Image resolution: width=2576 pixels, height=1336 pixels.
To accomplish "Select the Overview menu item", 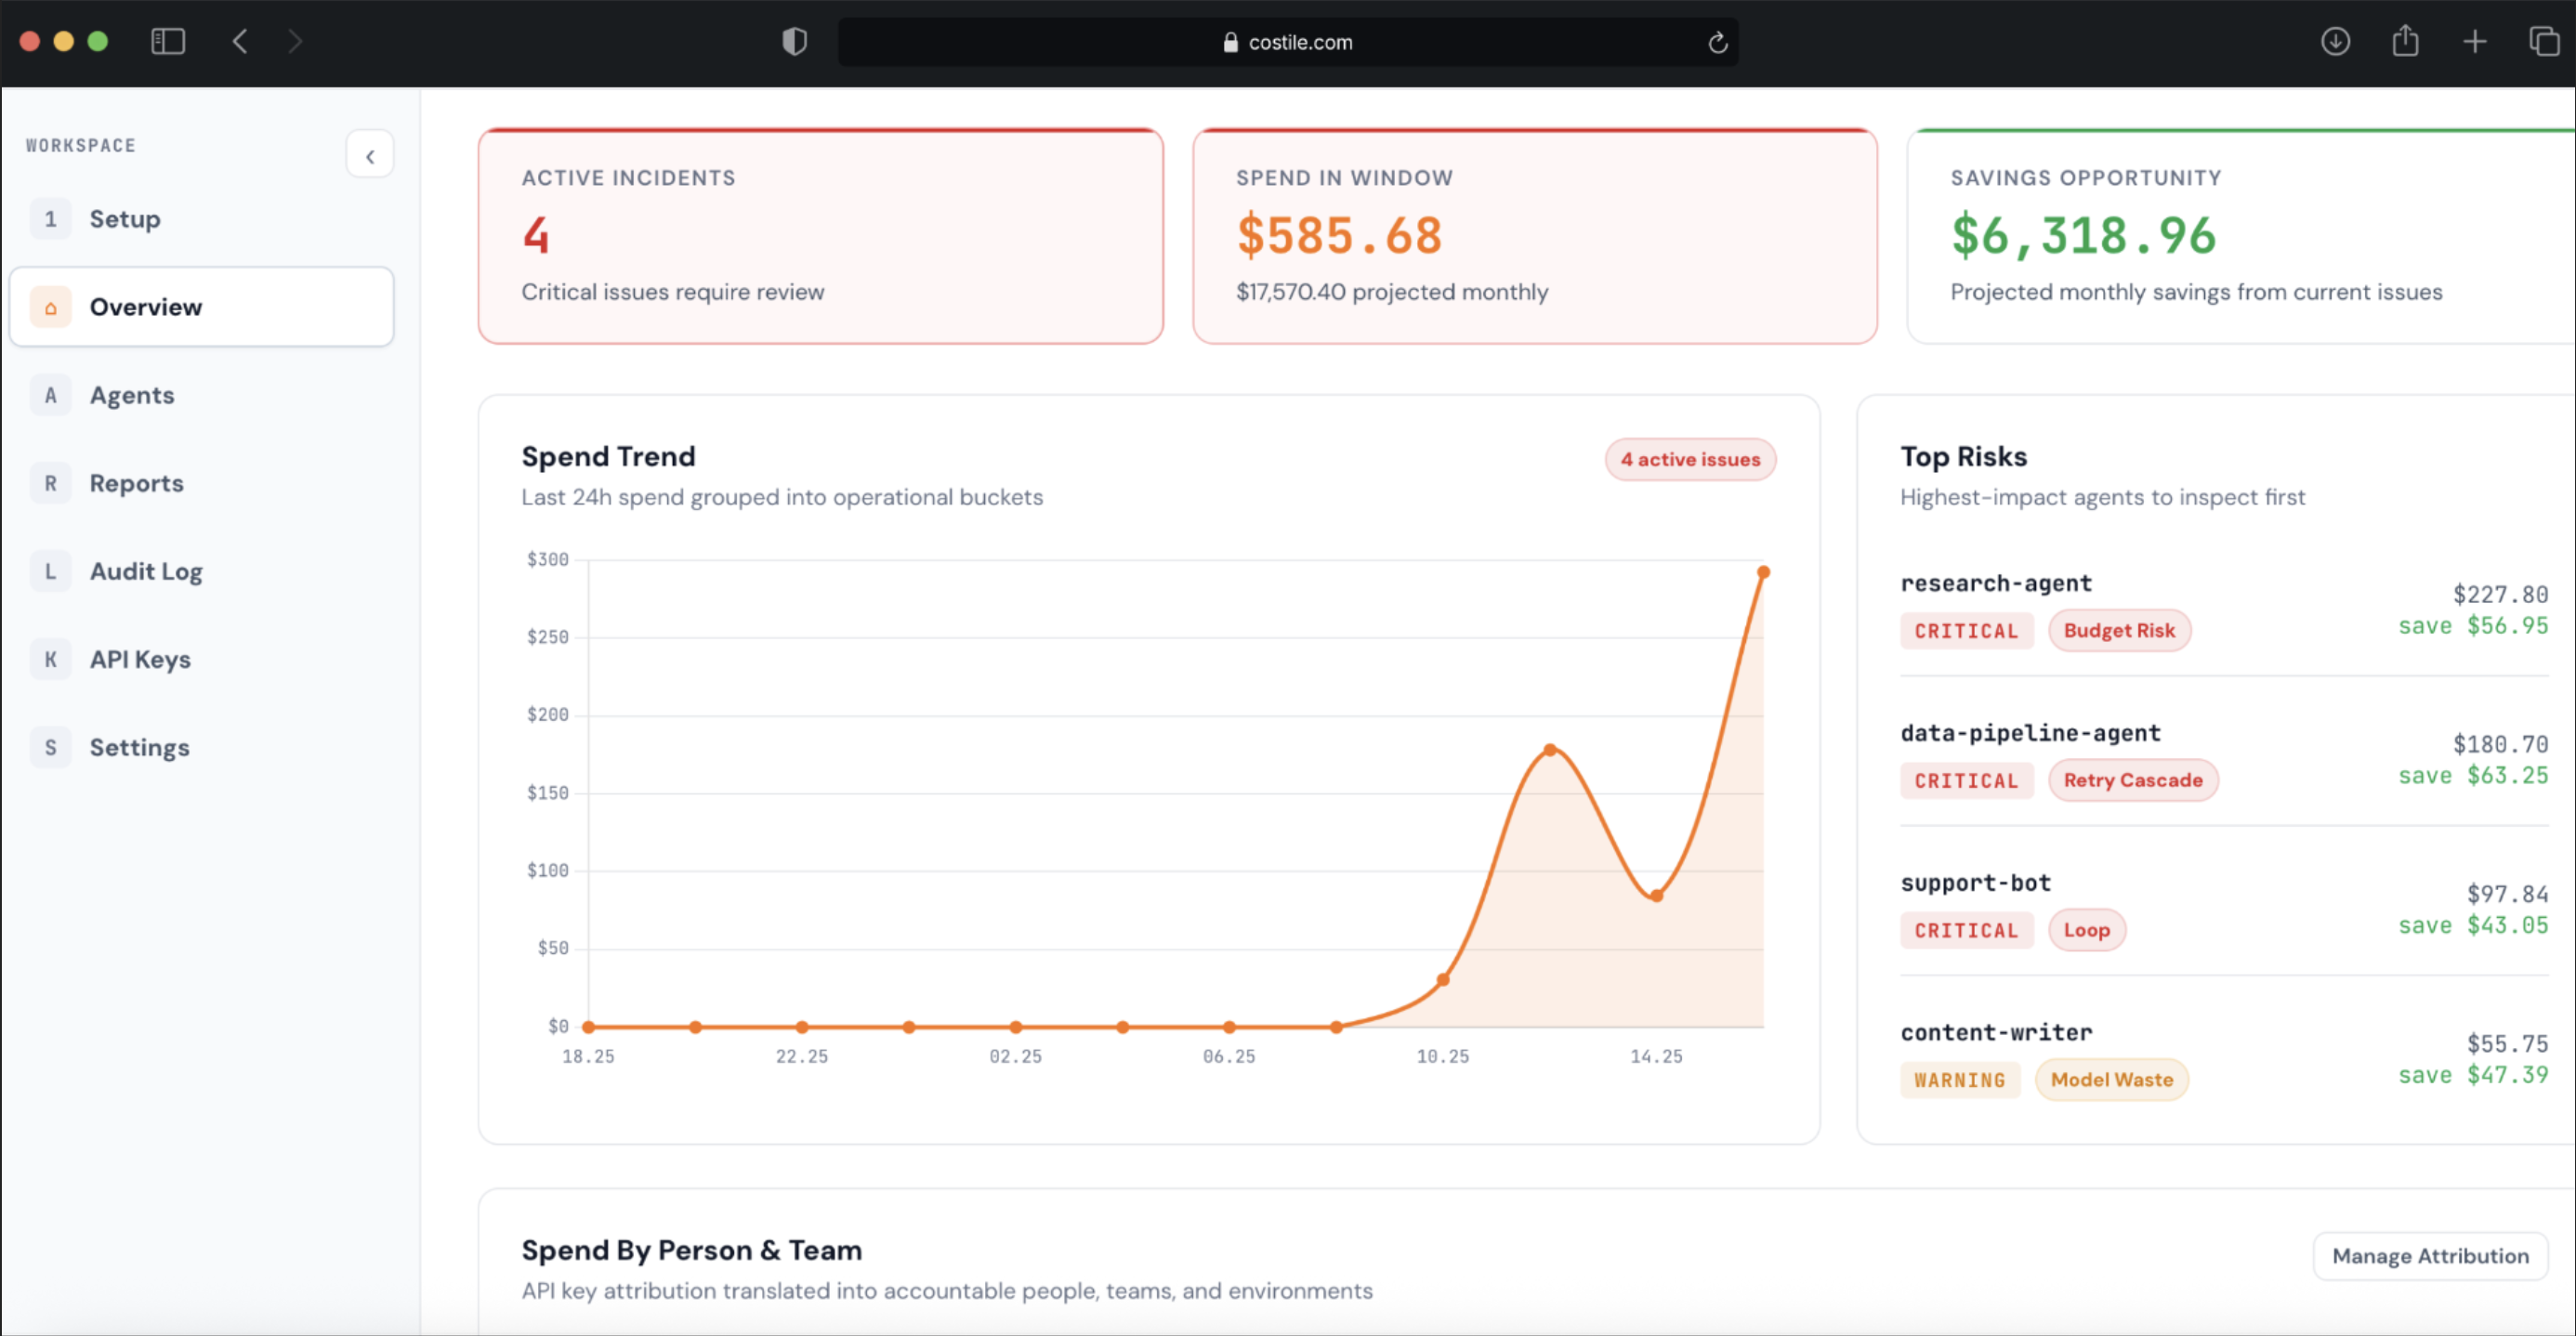I will [x=202, y=307].
